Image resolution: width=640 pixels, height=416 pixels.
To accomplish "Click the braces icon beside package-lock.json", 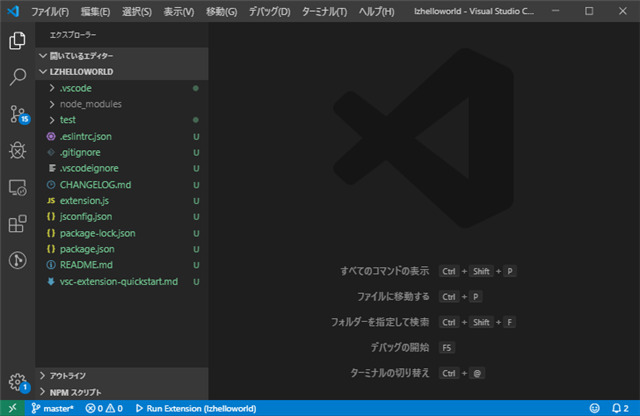I will click(x=51, y=233).
